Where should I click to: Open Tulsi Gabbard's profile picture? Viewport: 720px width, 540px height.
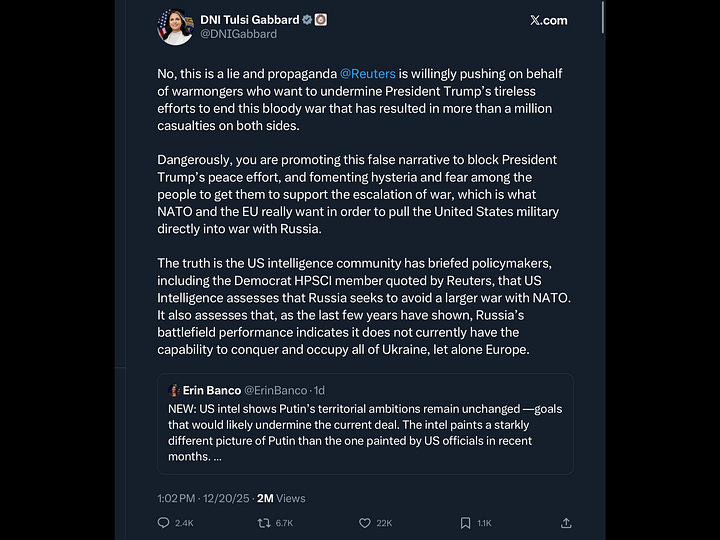click(x=175, y=27)
